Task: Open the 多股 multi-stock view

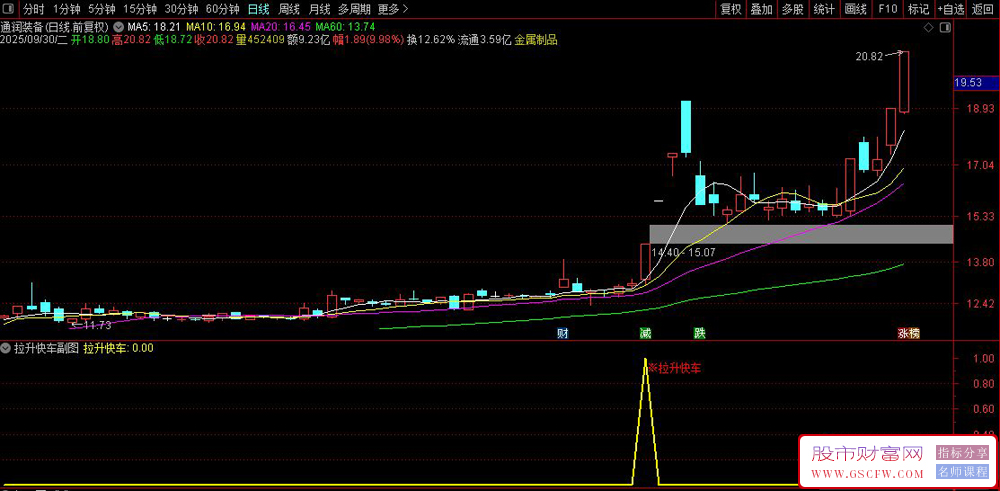Action: tap(793, 9)
